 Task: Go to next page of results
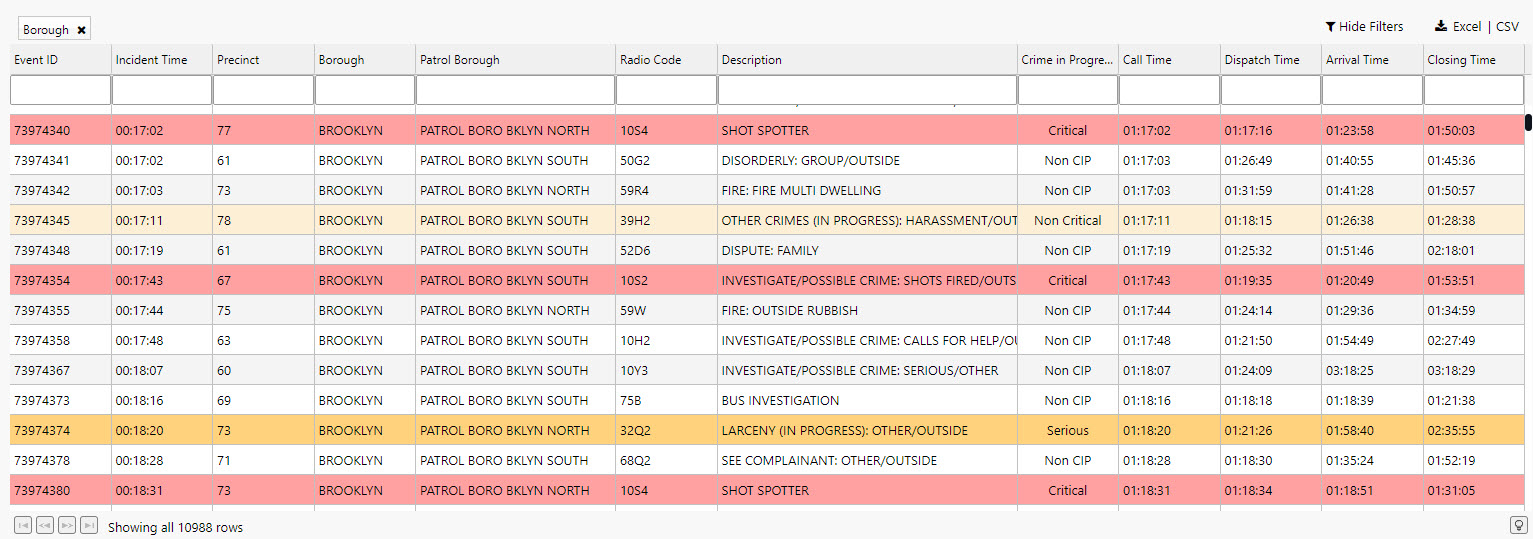point(66,525)
